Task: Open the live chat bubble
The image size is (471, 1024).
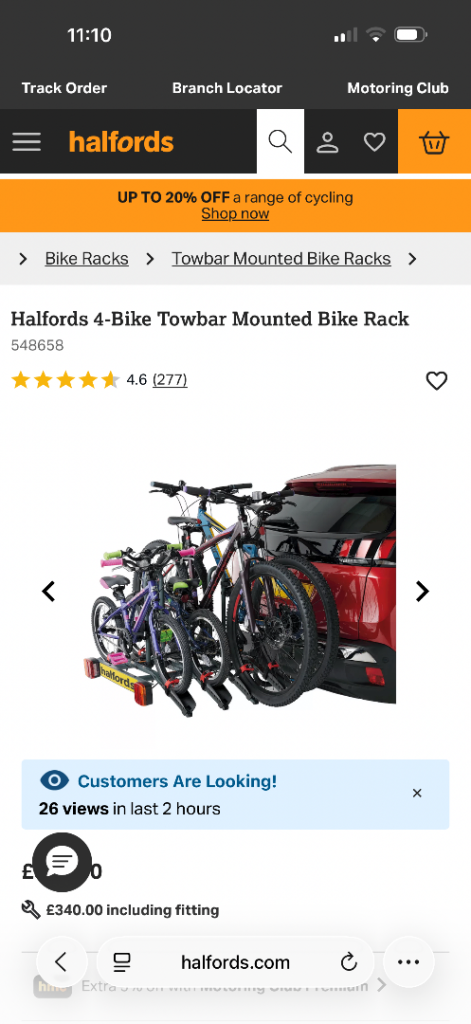Action: 62,862
